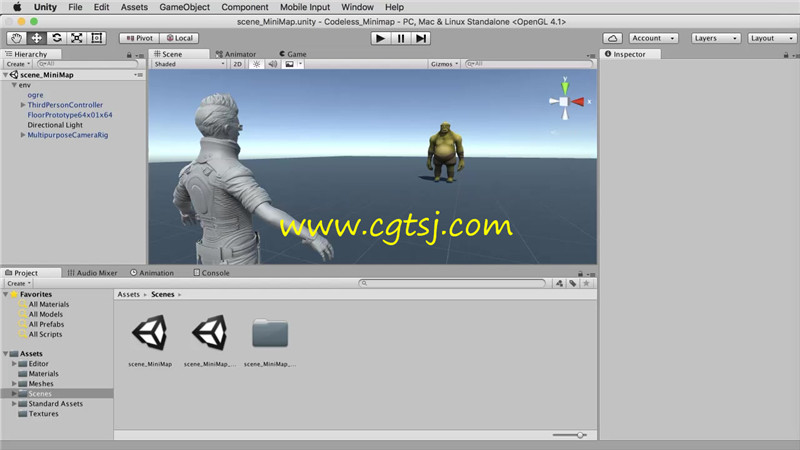800x450 pixels.
Task: Collapse the env object
Action: (x=14, y=85)
